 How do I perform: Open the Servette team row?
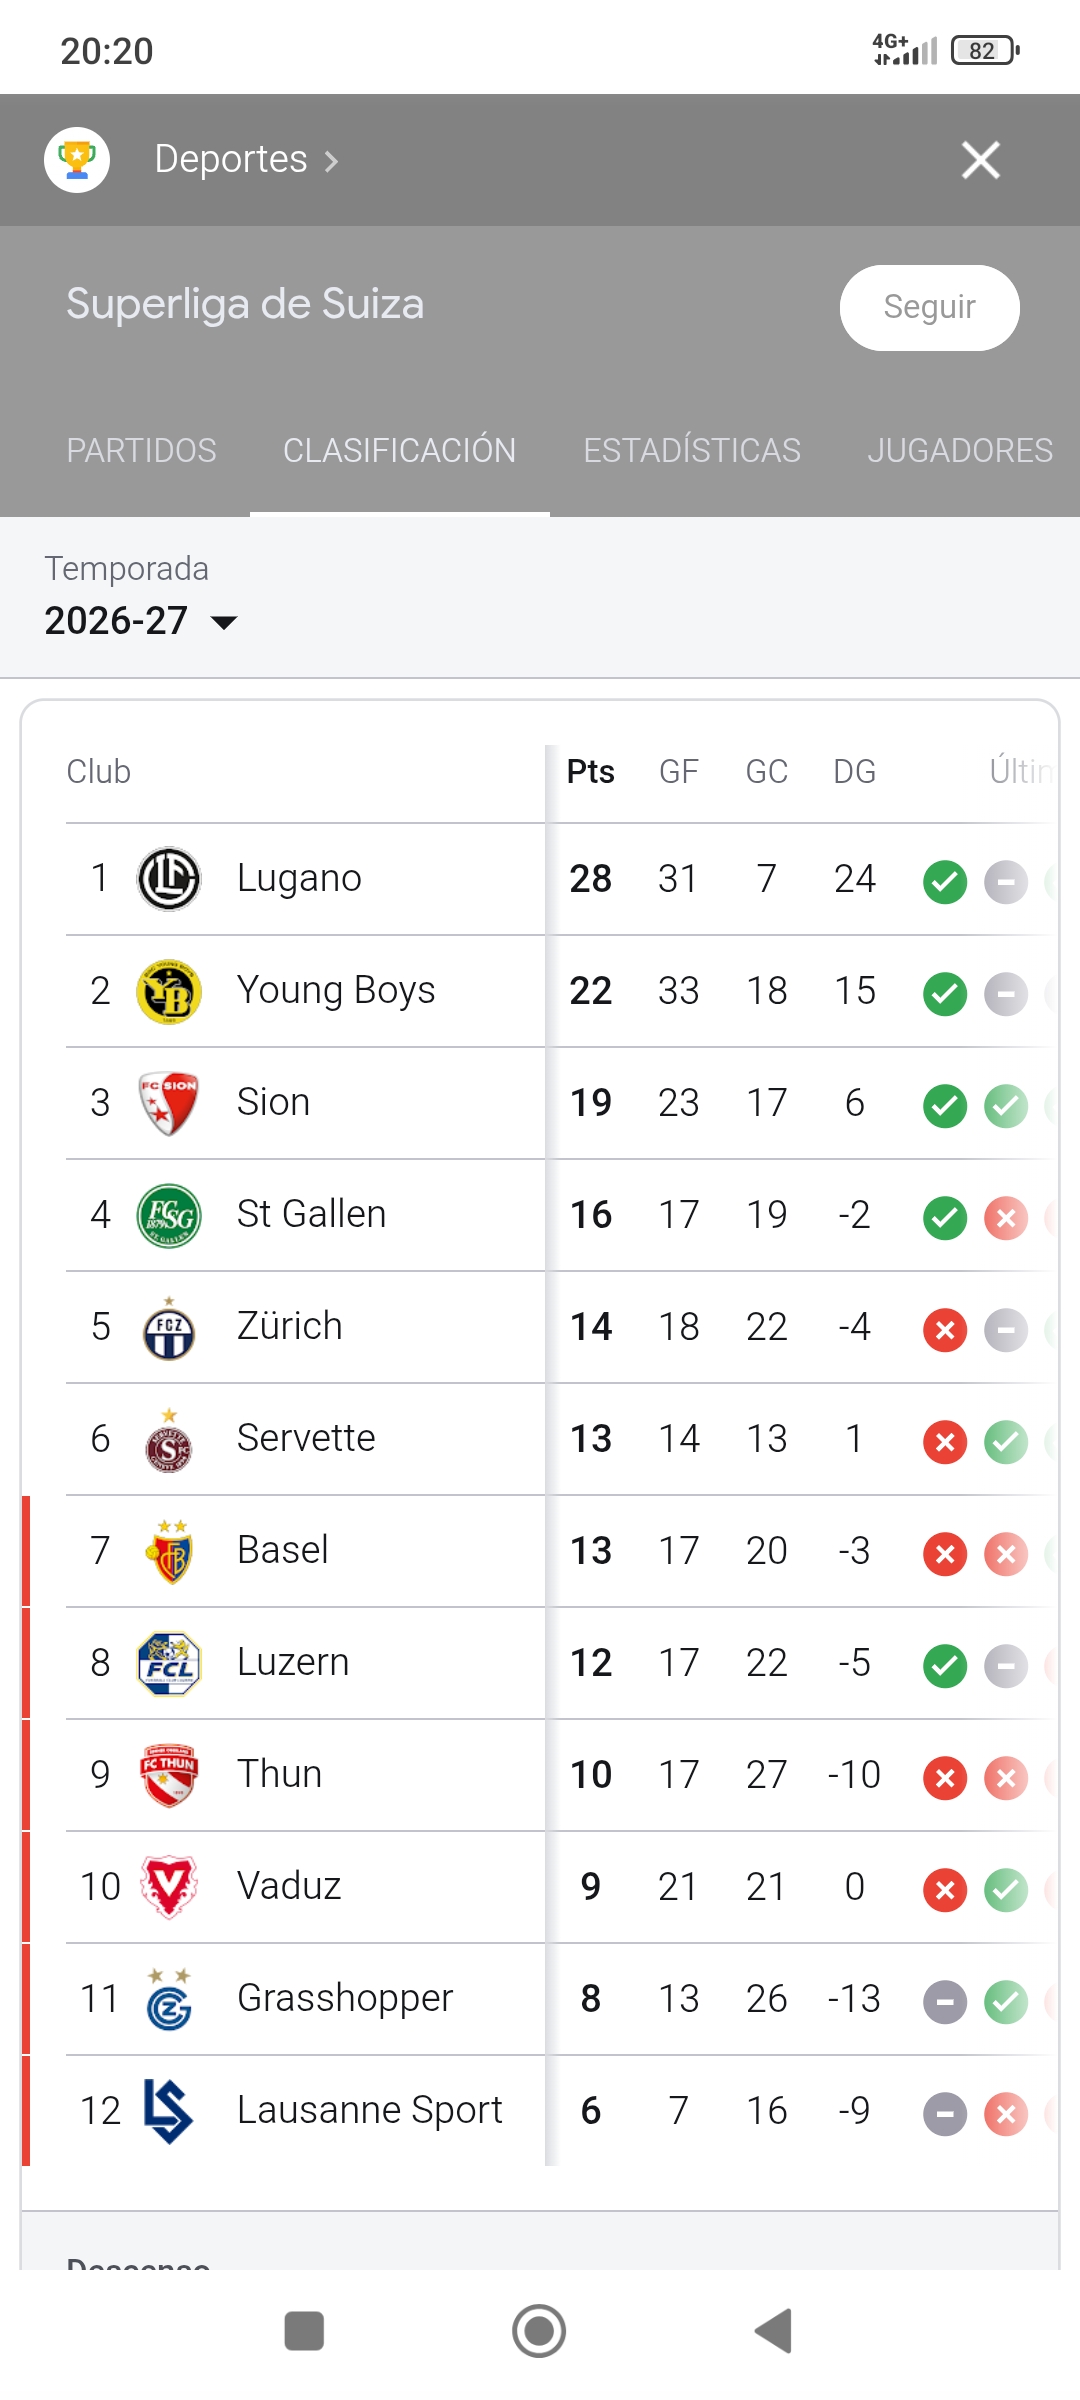[x=540, y=1439]
